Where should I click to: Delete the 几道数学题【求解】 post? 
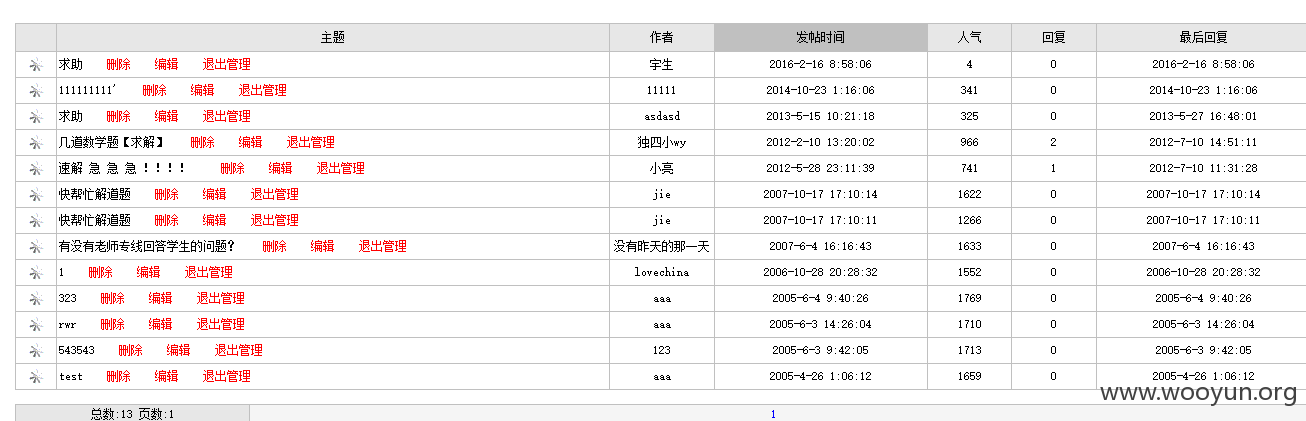tap(202, 143)
